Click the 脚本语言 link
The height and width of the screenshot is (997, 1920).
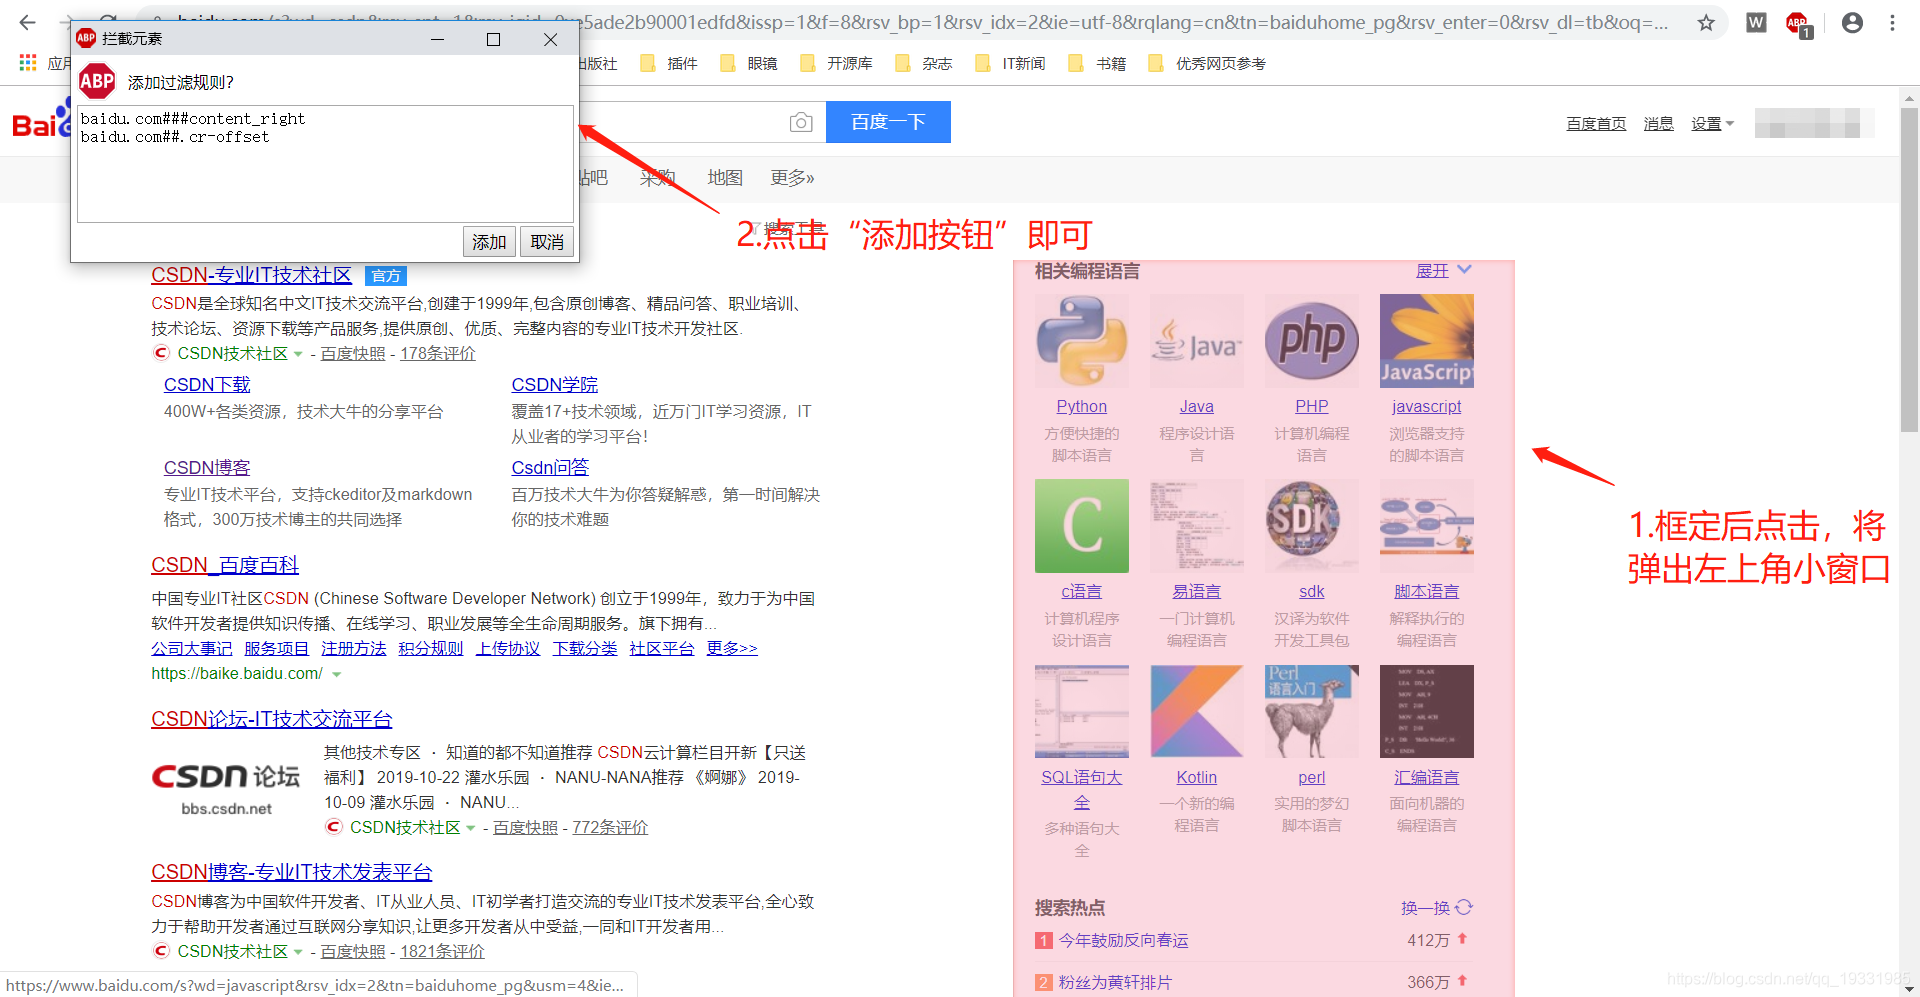click(x=1427, y=591)
